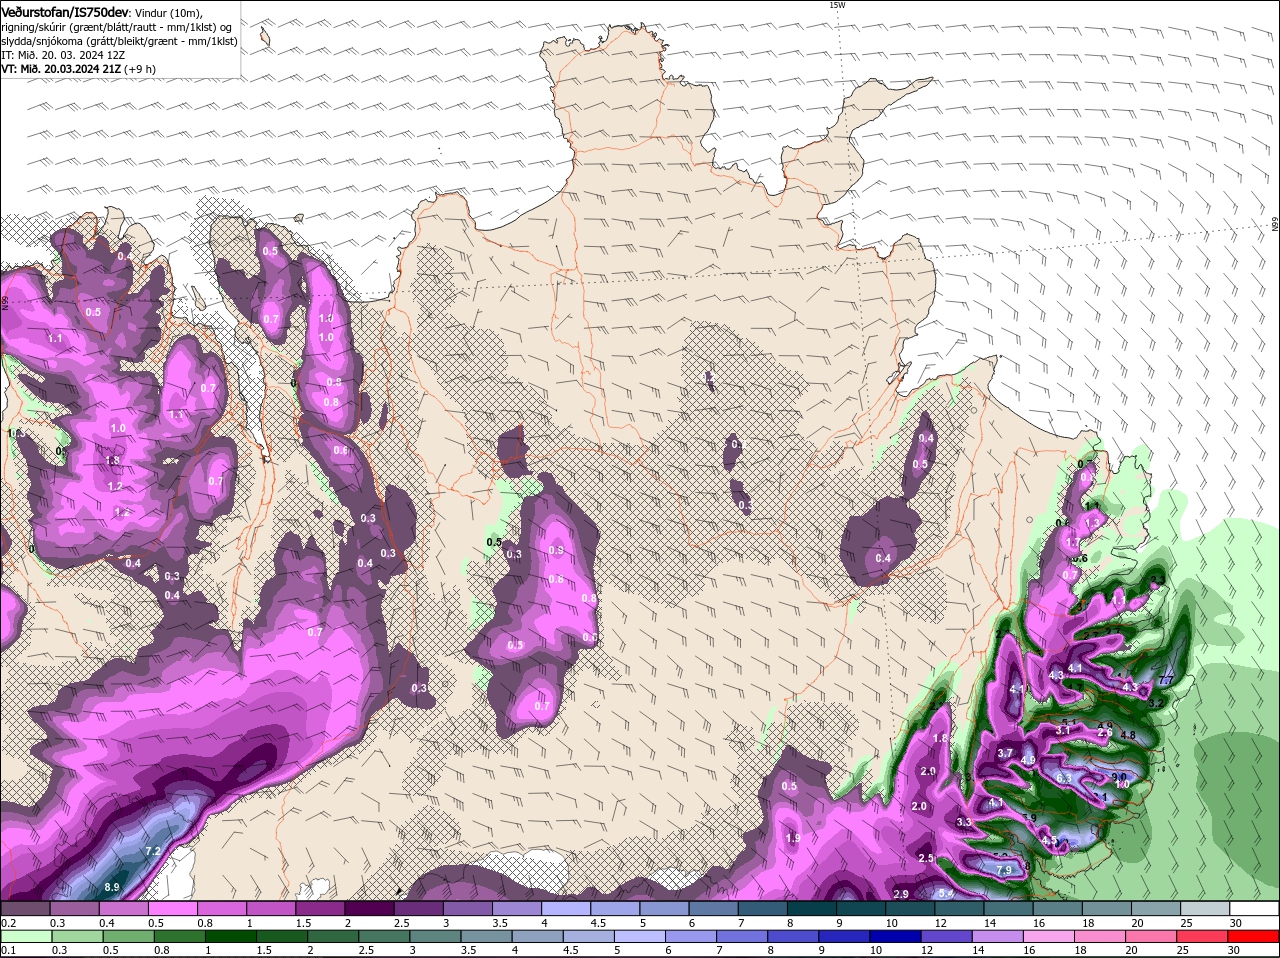Pick the light lavender 4–4.5 swatch in the upper legend
Image resolution: width=1280 pixels, height=958 pixels.
(566, 908)
